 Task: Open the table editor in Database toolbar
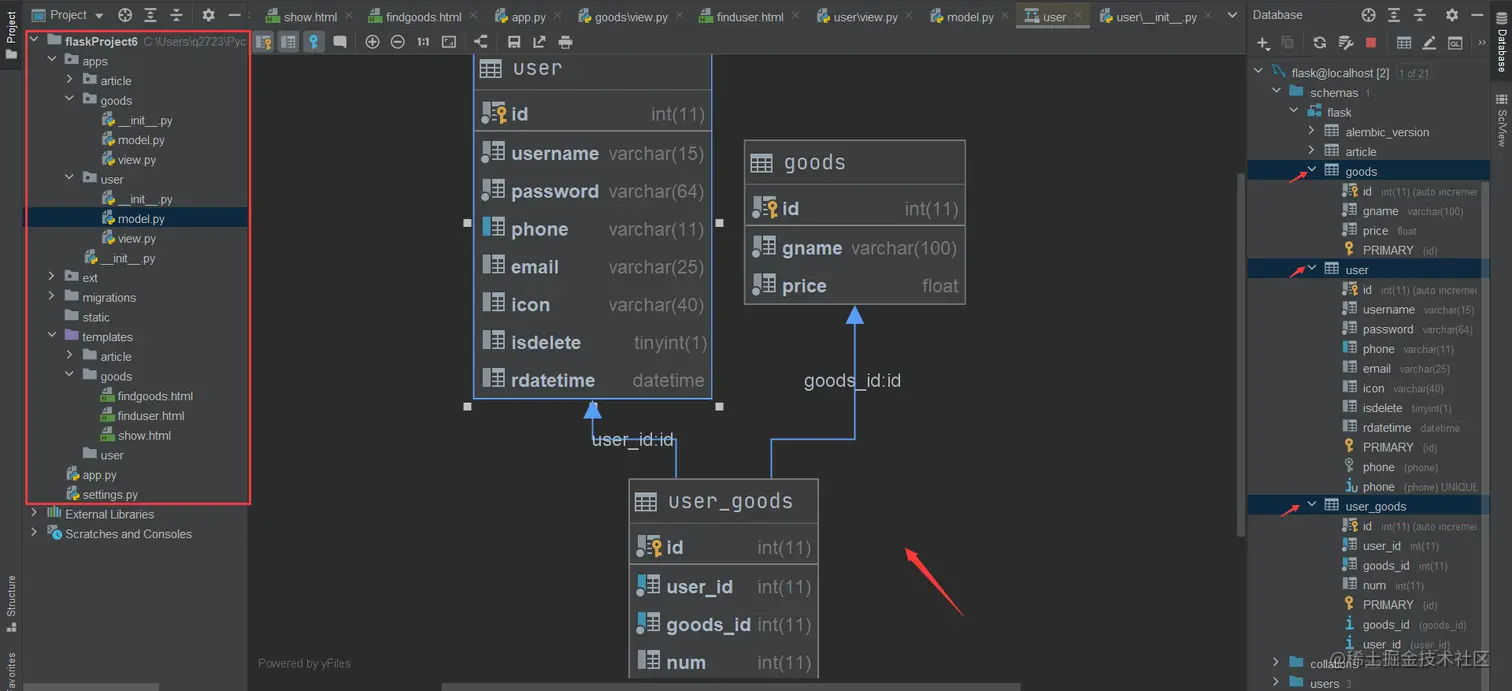(1404, 43)
